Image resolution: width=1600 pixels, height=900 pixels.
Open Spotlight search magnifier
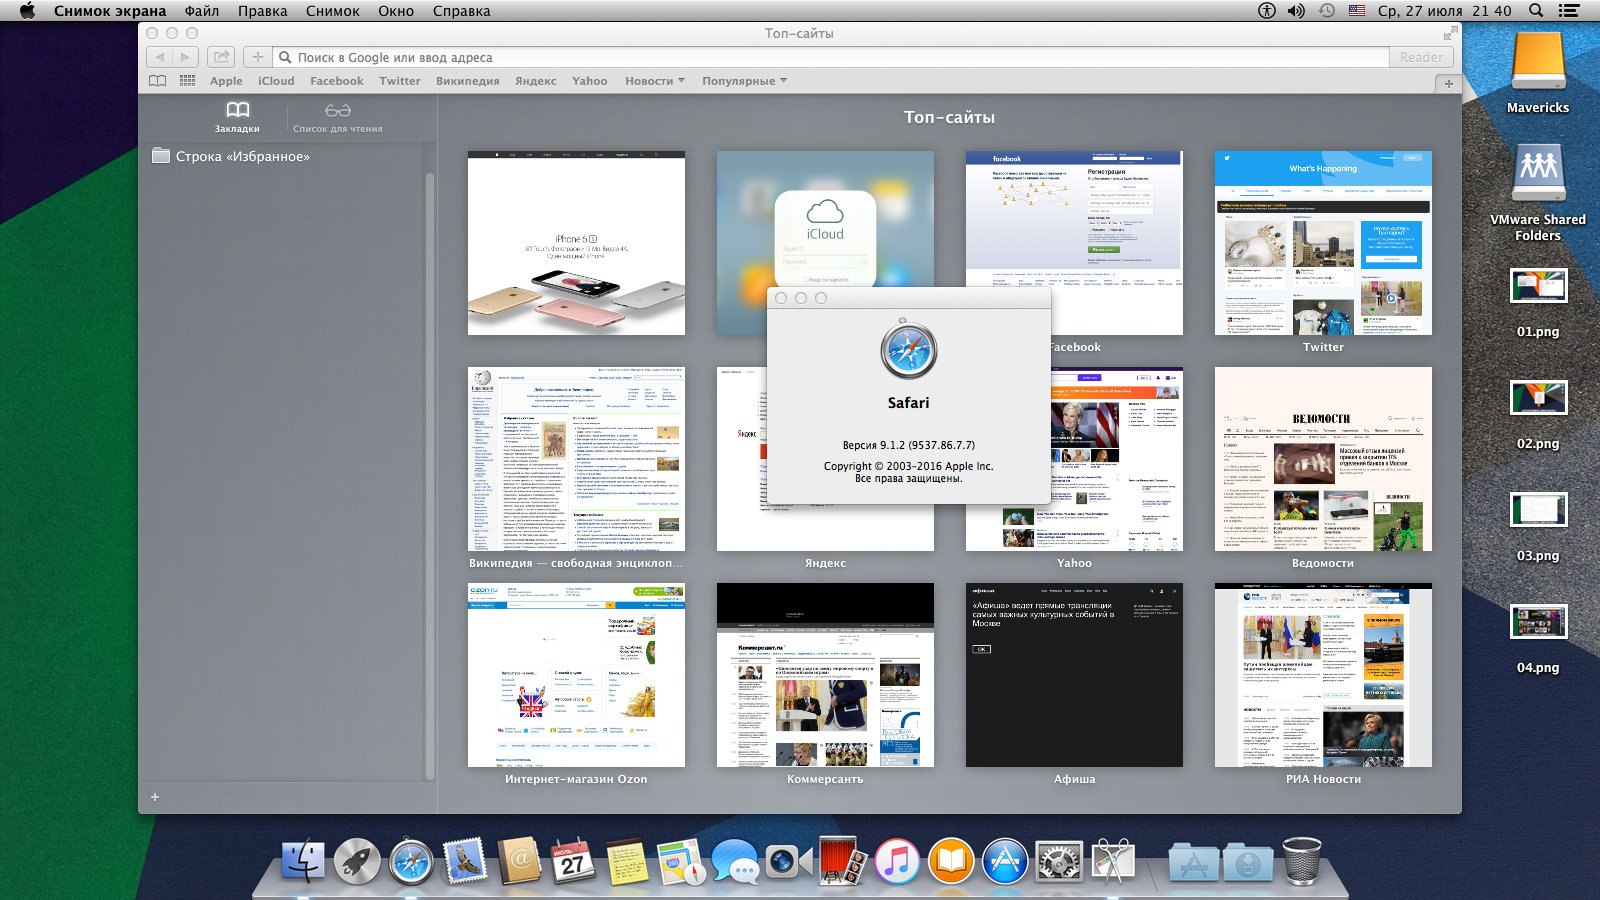pos(1536,11)
